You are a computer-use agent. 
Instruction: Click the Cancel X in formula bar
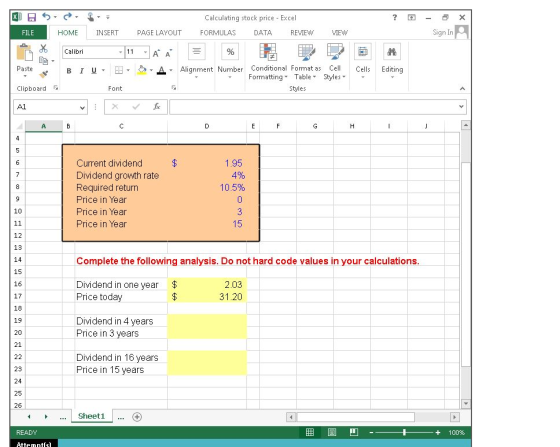(115, 106)
